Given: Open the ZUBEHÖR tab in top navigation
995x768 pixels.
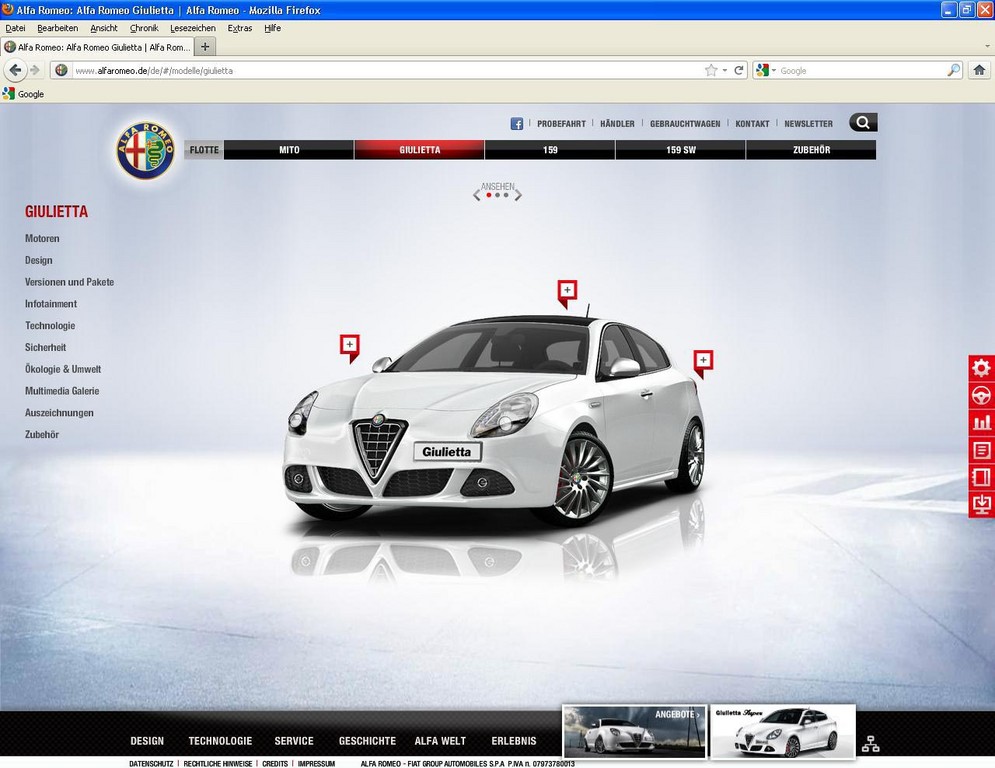Looking at the screenshot, I should click(811, 150).
